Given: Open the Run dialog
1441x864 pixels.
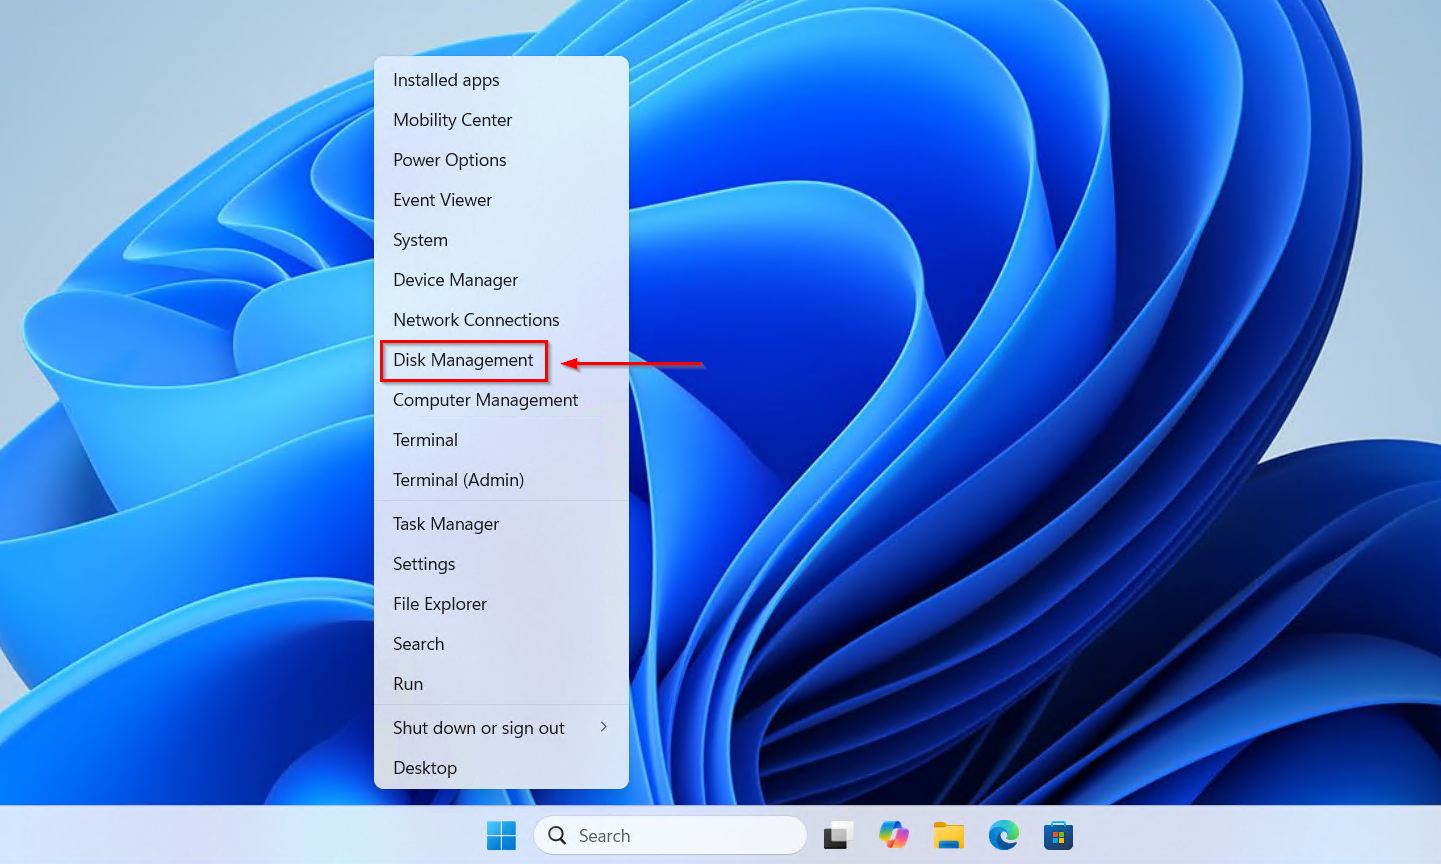Looking at the screenshot, I should click(408, 684).
